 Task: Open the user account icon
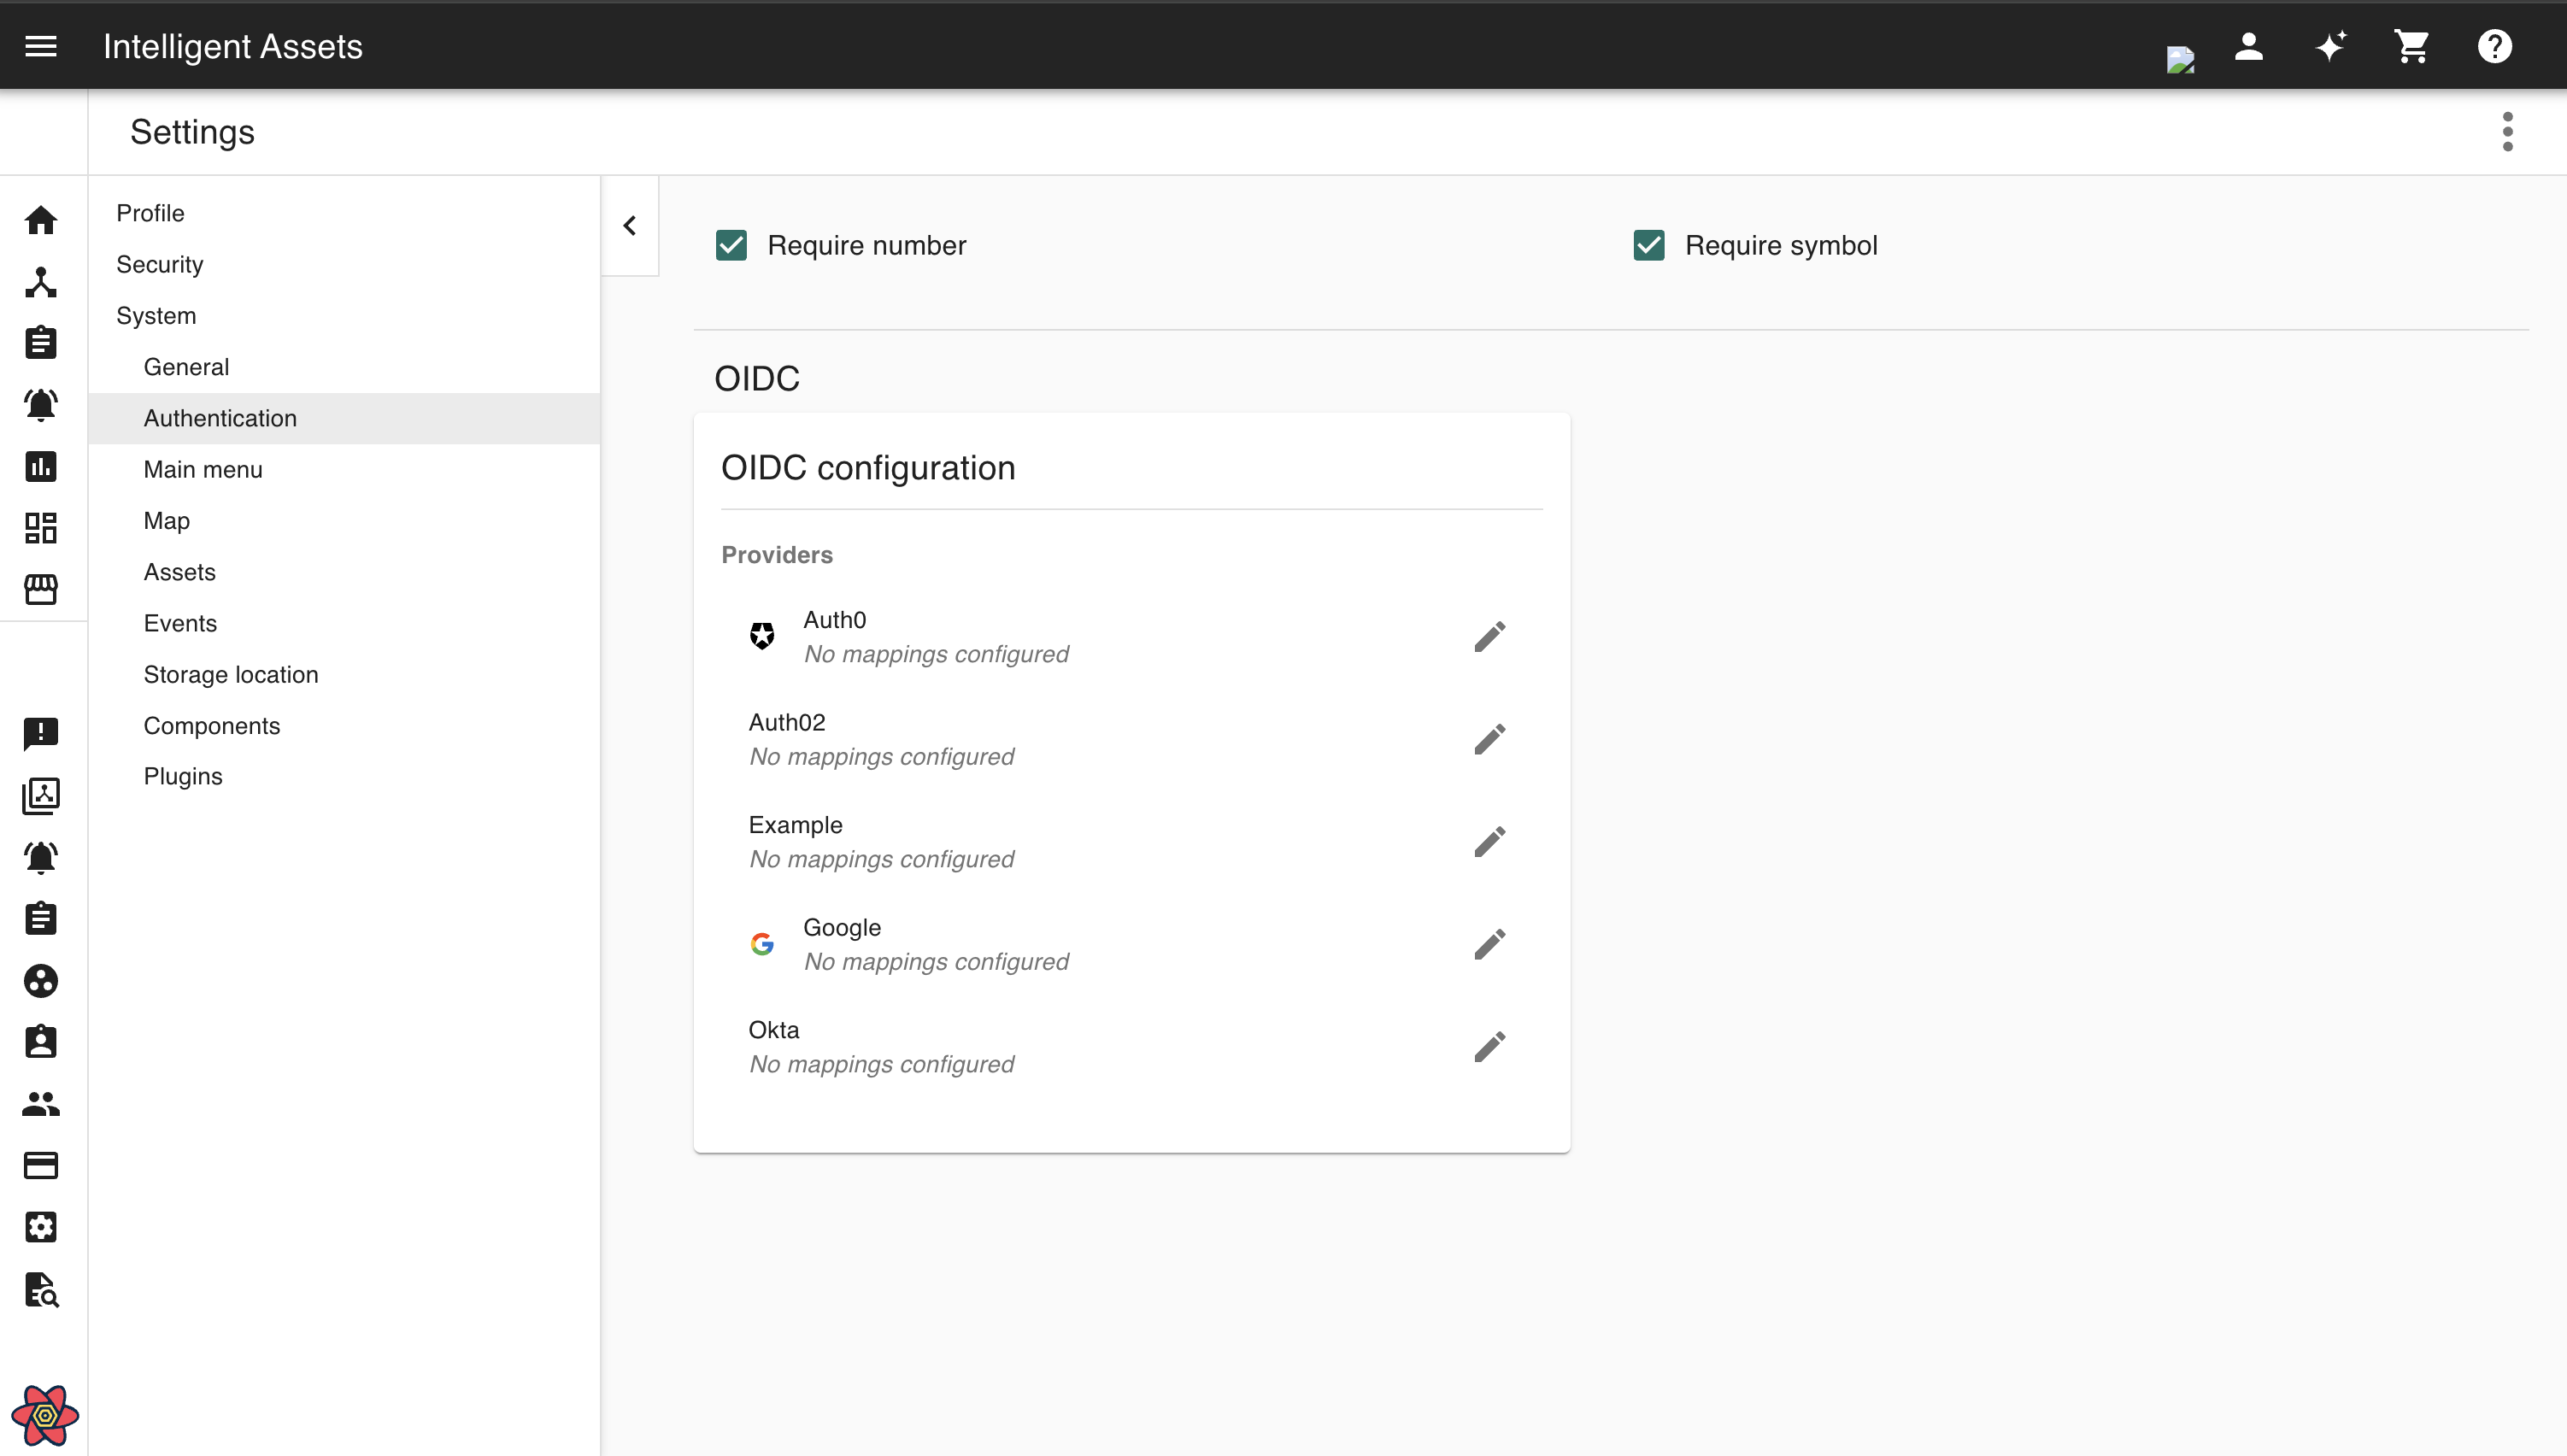[x=2249, y=46]
